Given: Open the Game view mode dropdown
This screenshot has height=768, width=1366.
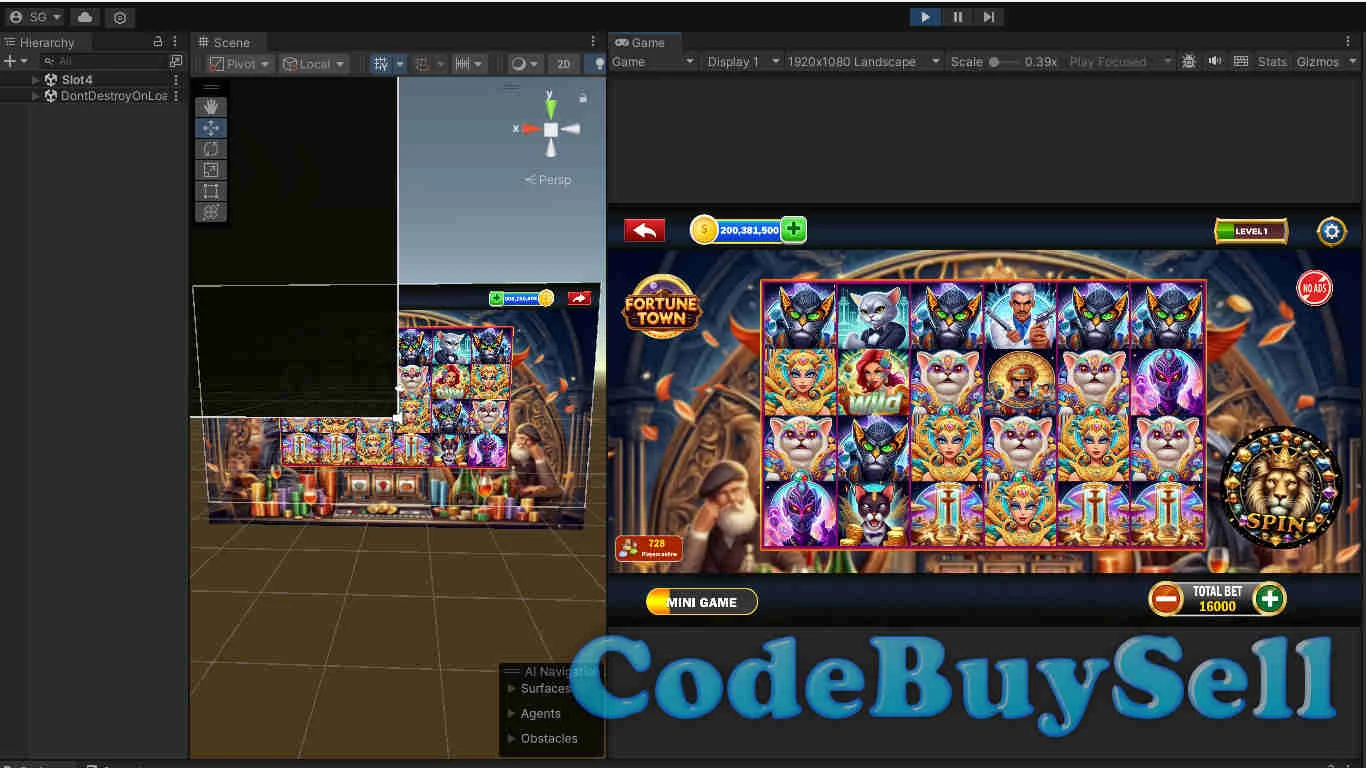Looking at the screenshot, I should coord(652,62).
